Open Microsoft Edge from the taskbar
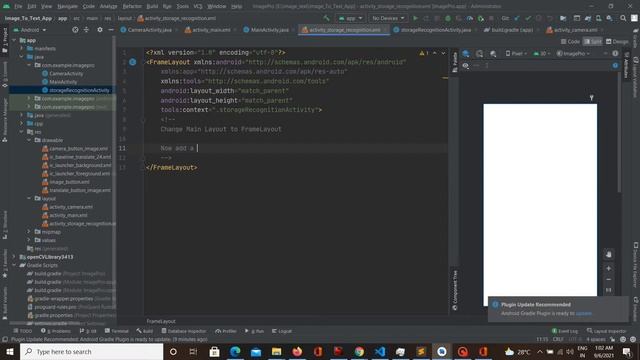Viewport: 640px width, 360px height. (235, 351)
